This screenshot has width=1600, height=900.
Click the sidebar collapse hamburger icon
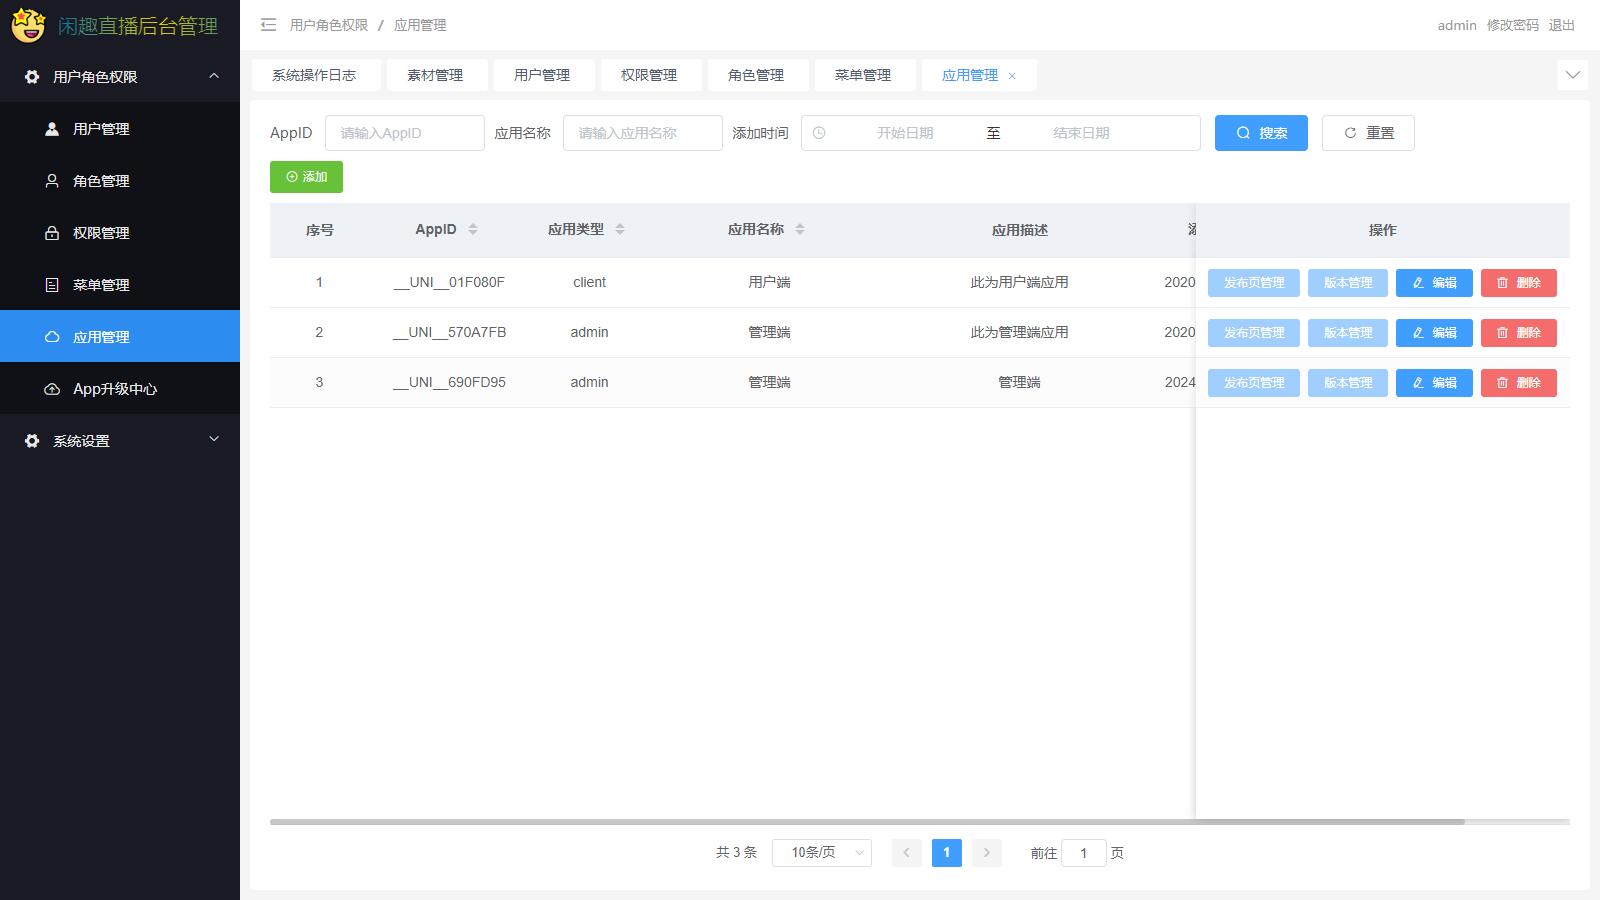pos(268,25)
